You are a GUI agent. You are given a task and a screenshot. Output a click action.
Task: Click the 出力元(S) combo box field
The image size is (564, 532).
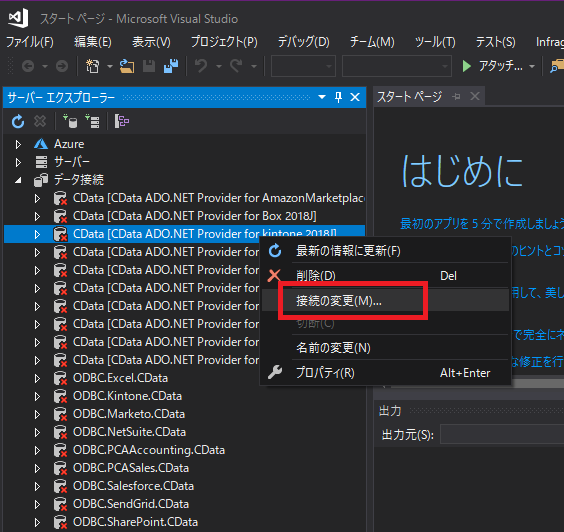(x=502, y=434)
